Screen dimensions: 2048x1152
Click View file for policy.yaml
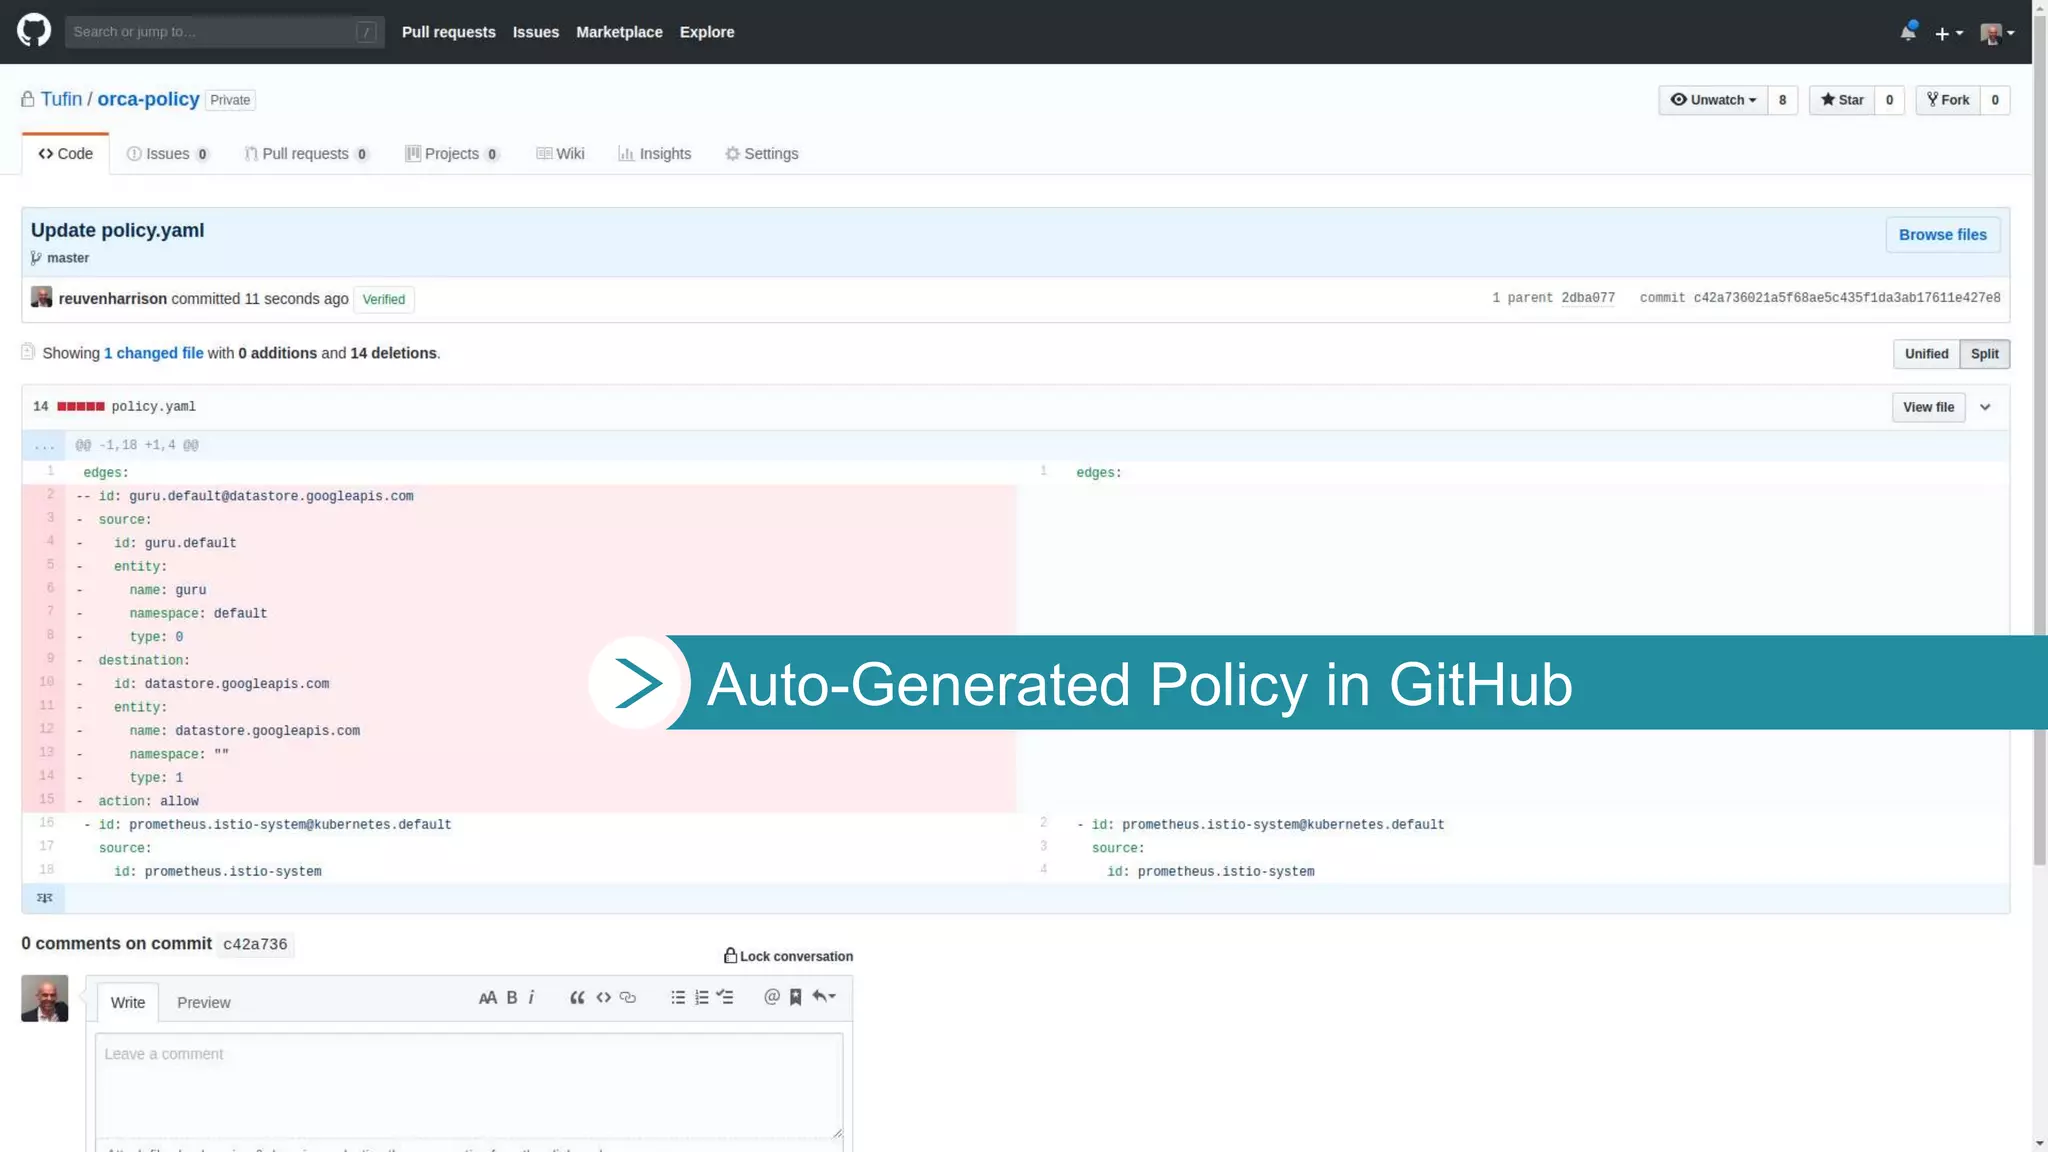tap(1928, 408)
